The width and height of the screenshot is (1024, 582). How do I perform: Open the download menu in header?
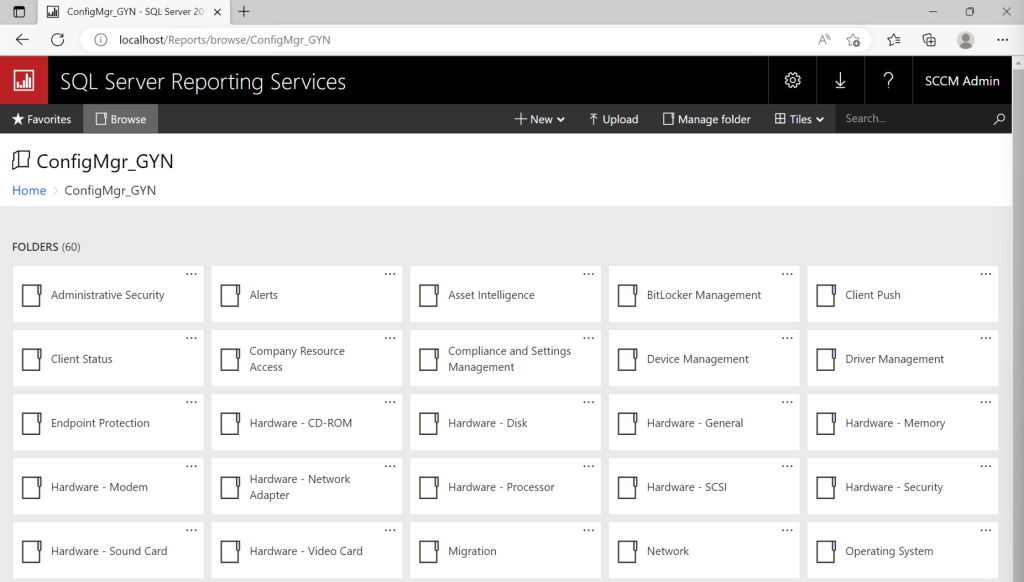[840, 80]
